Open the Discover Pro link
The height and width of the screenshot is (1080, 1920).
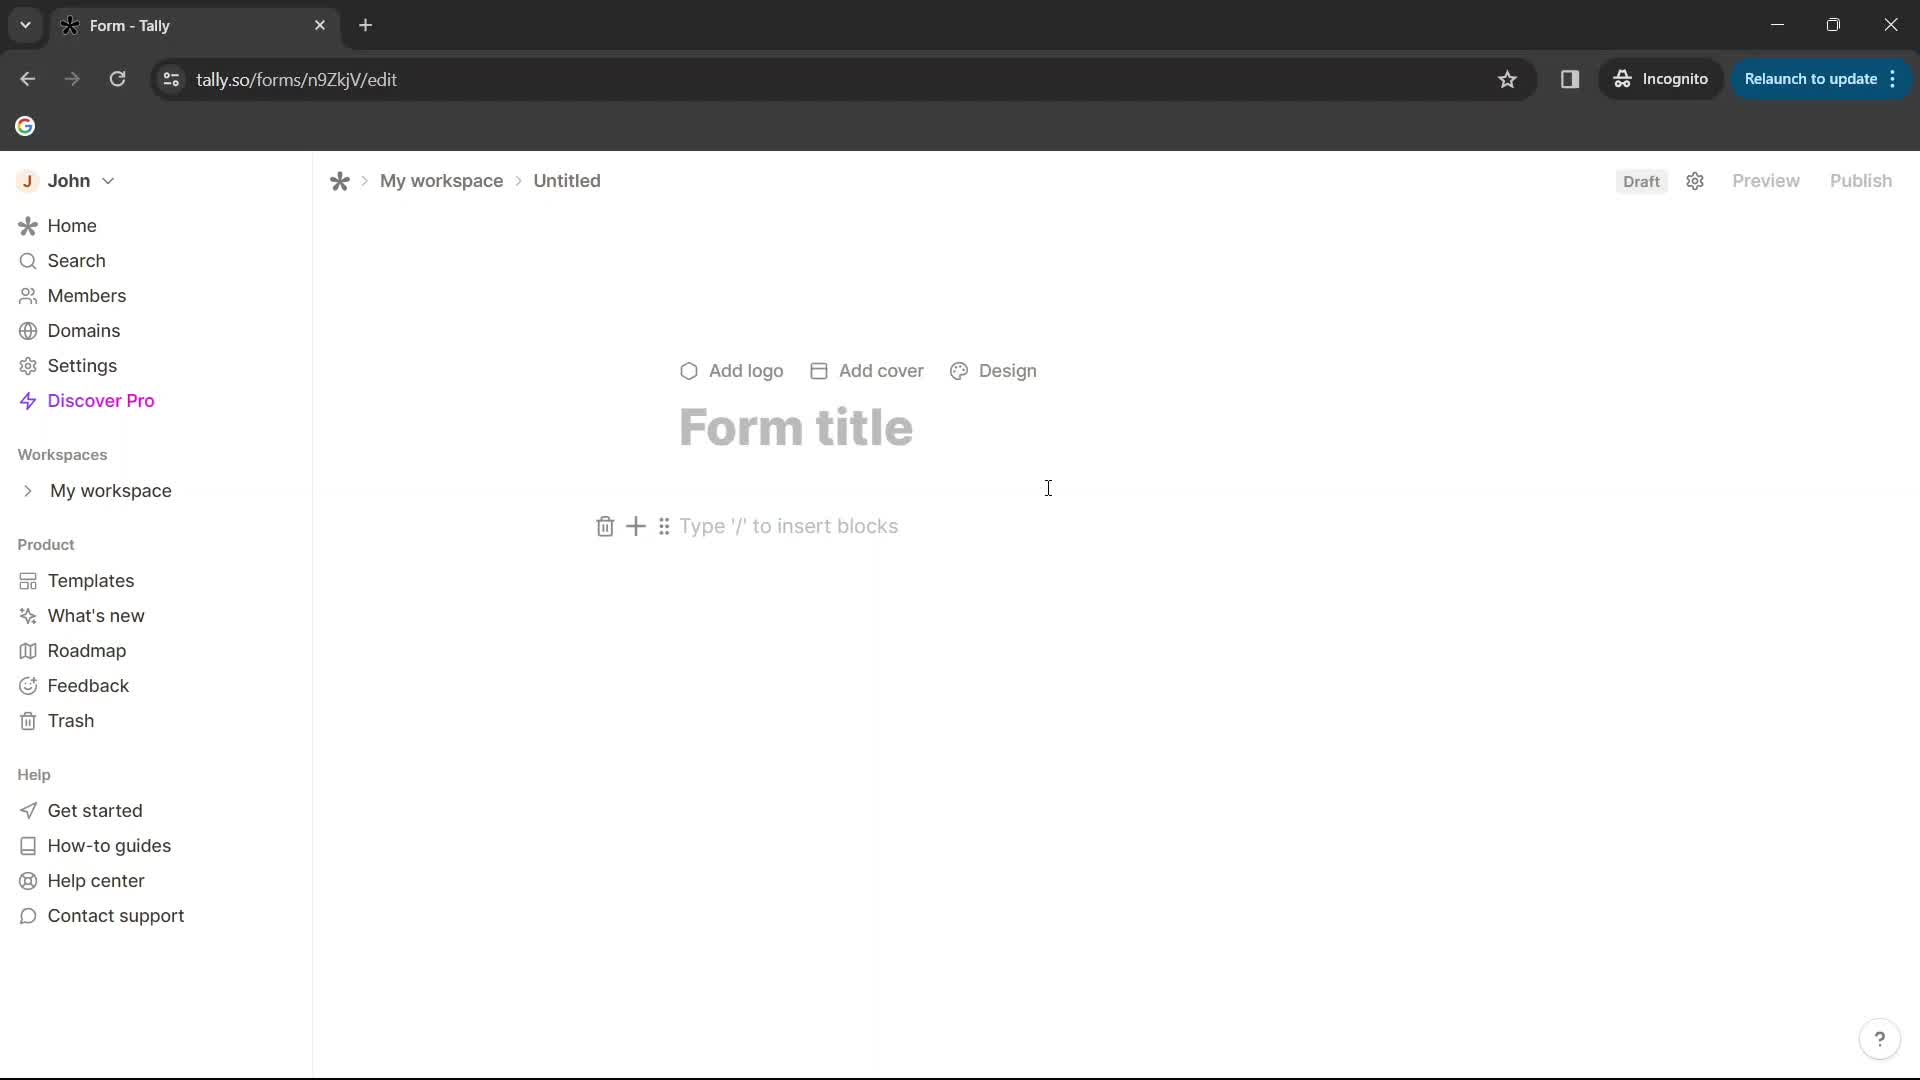[x=100, y=401]
